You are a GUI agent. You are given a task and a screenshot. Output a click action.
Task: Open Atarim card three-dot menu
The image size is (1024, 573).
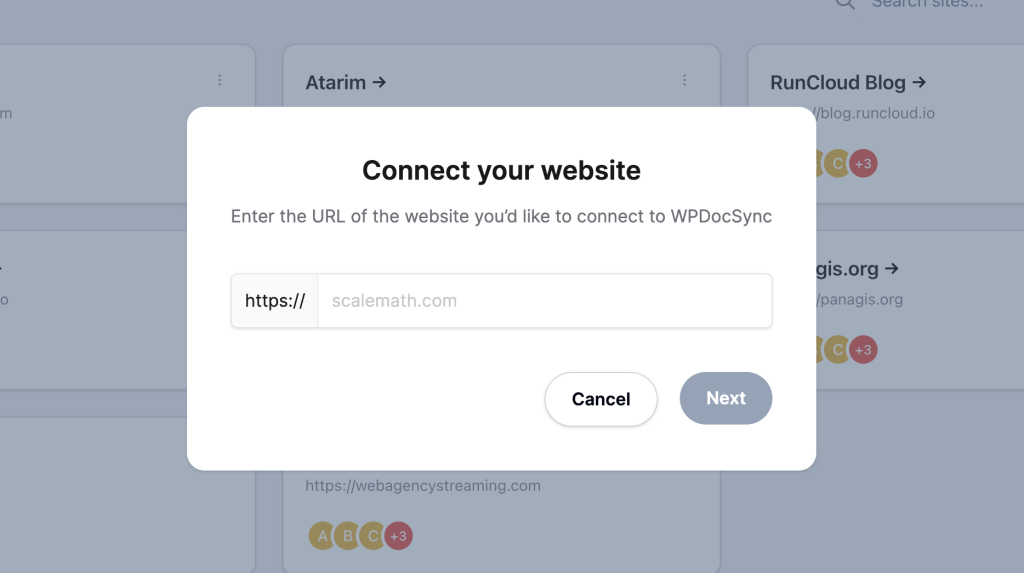[x=684, y=80]
